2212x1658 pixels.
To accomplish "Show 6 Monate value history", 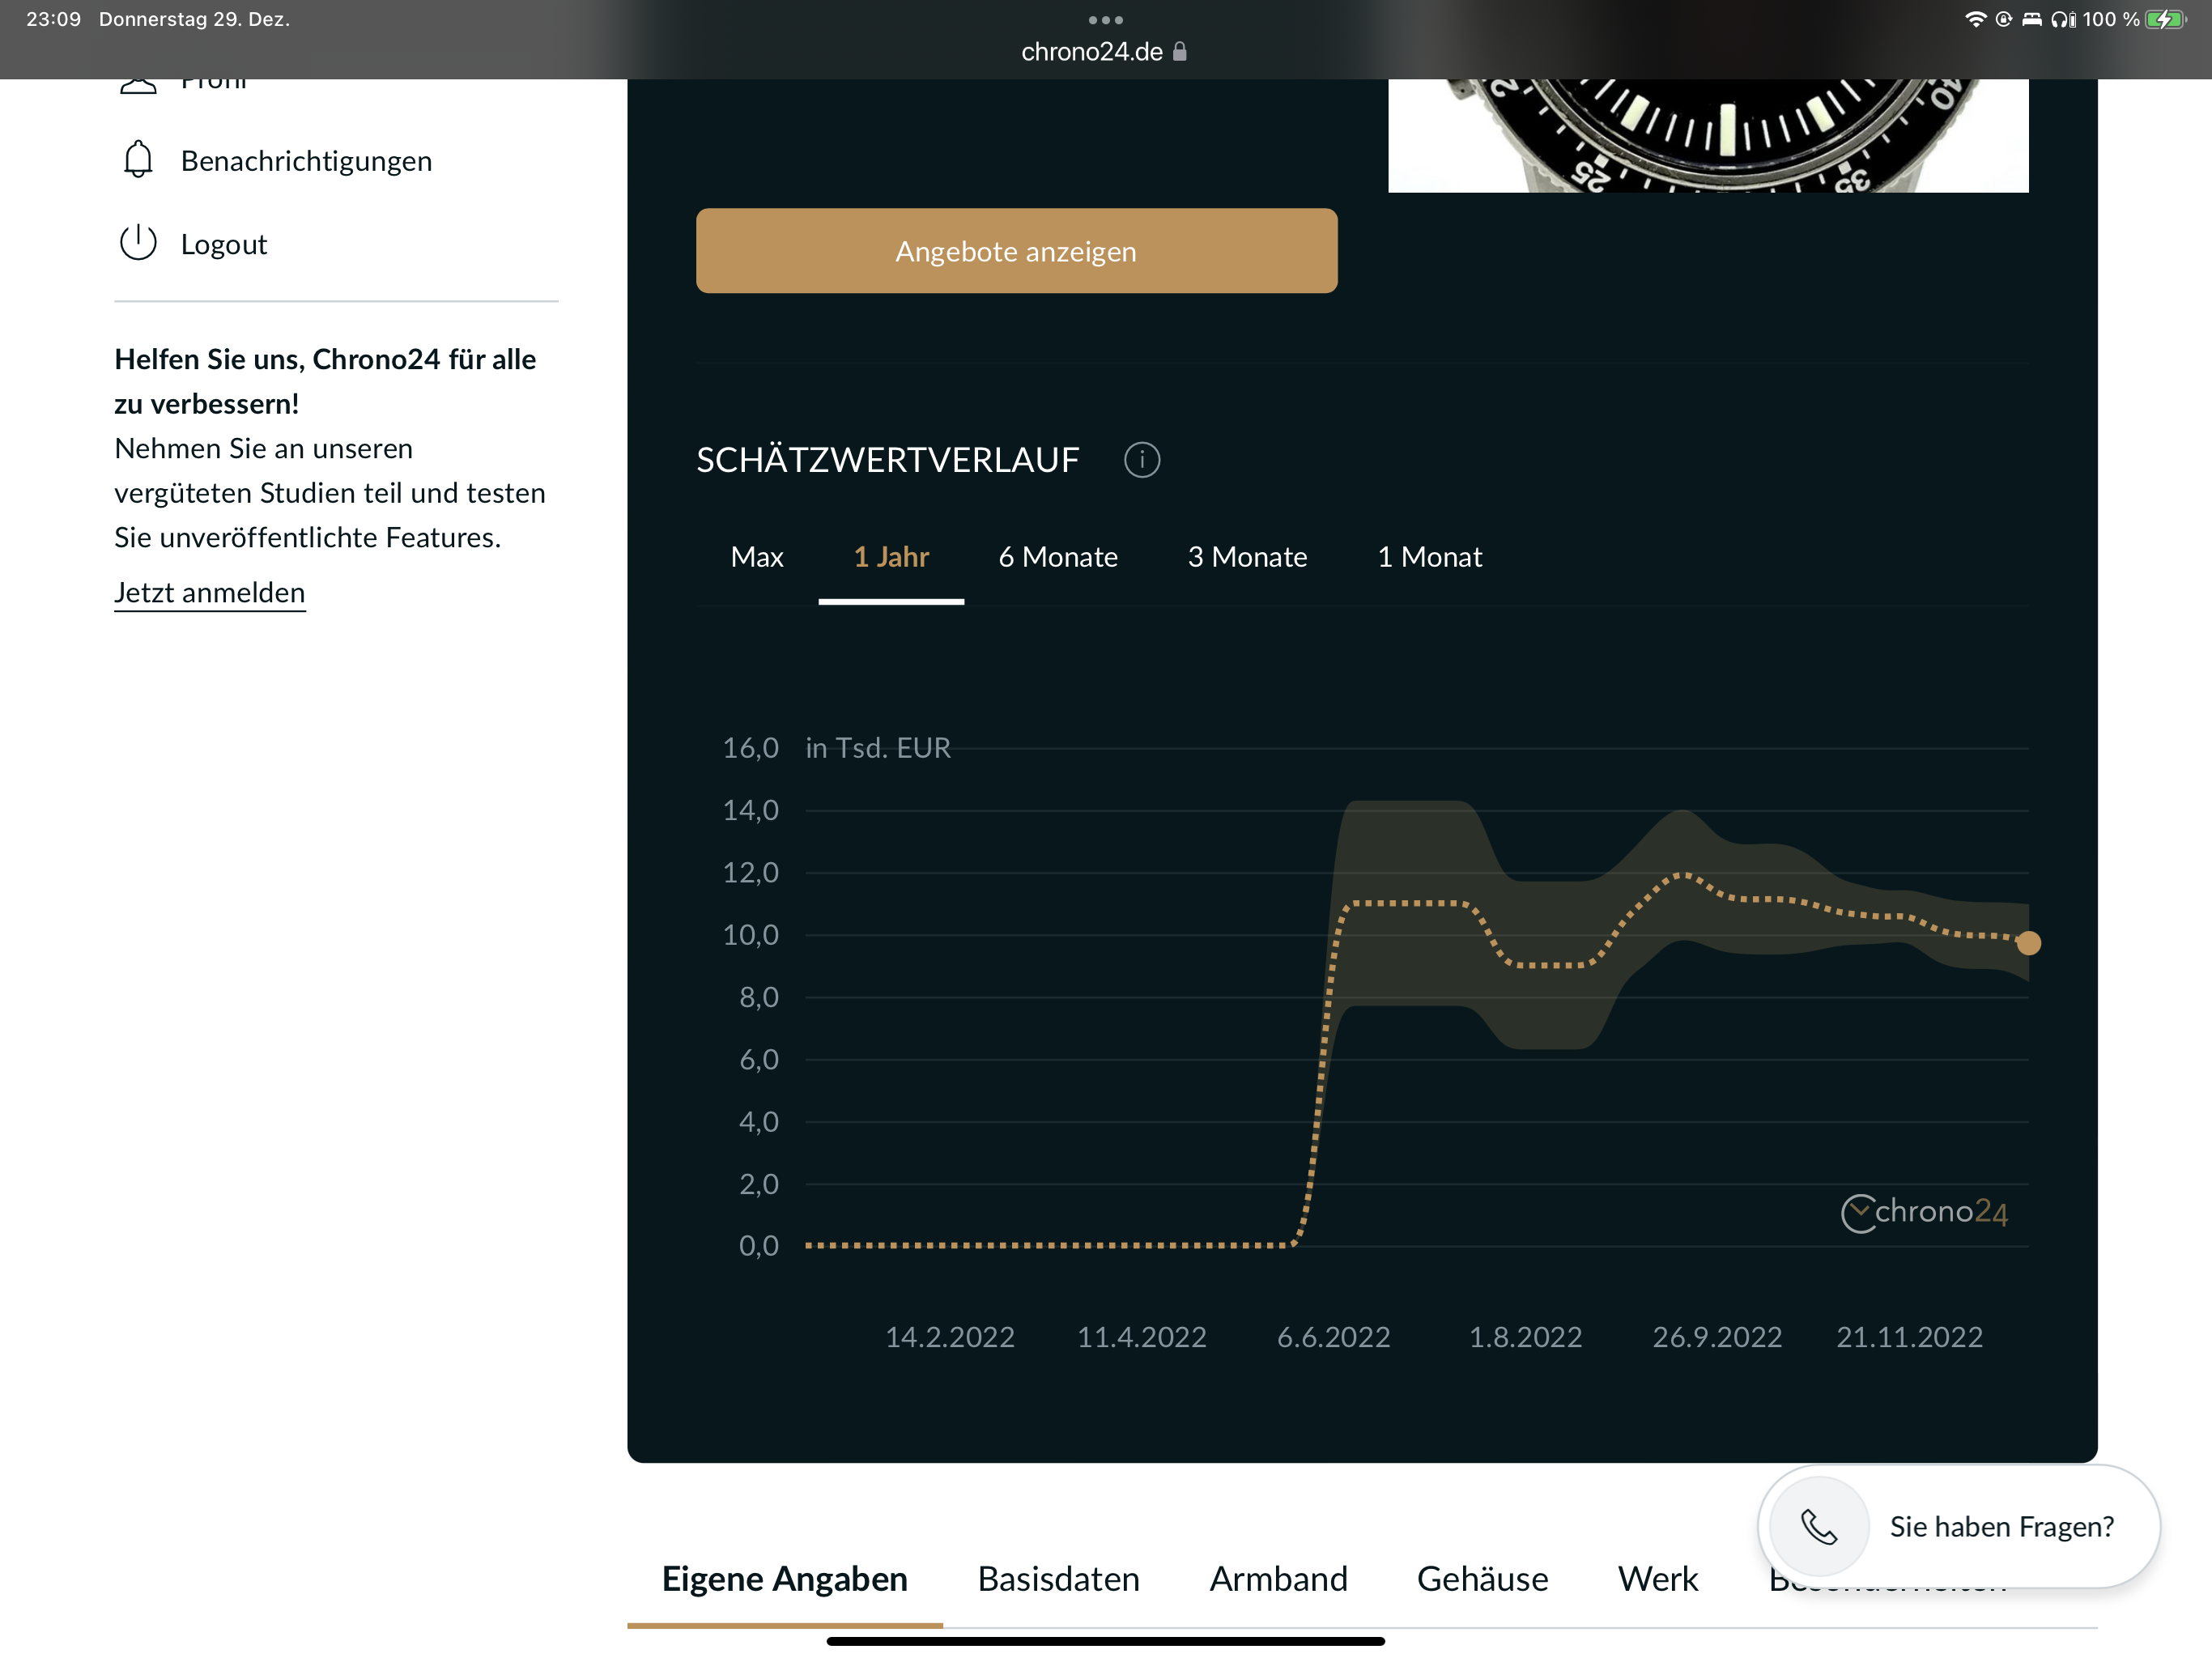I will tap(1058, 557).
